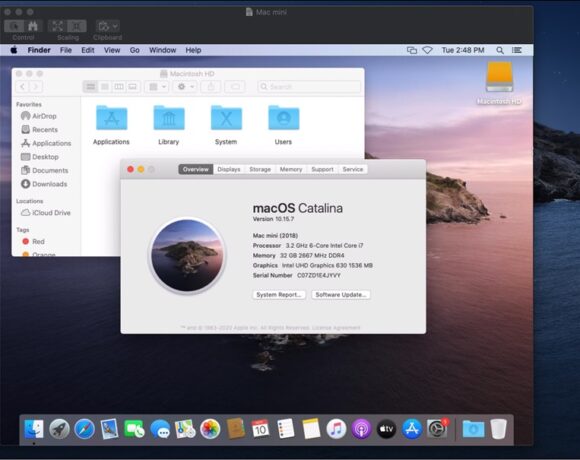
Task: Open the Trash in Dock
Action: coord(498,429)
